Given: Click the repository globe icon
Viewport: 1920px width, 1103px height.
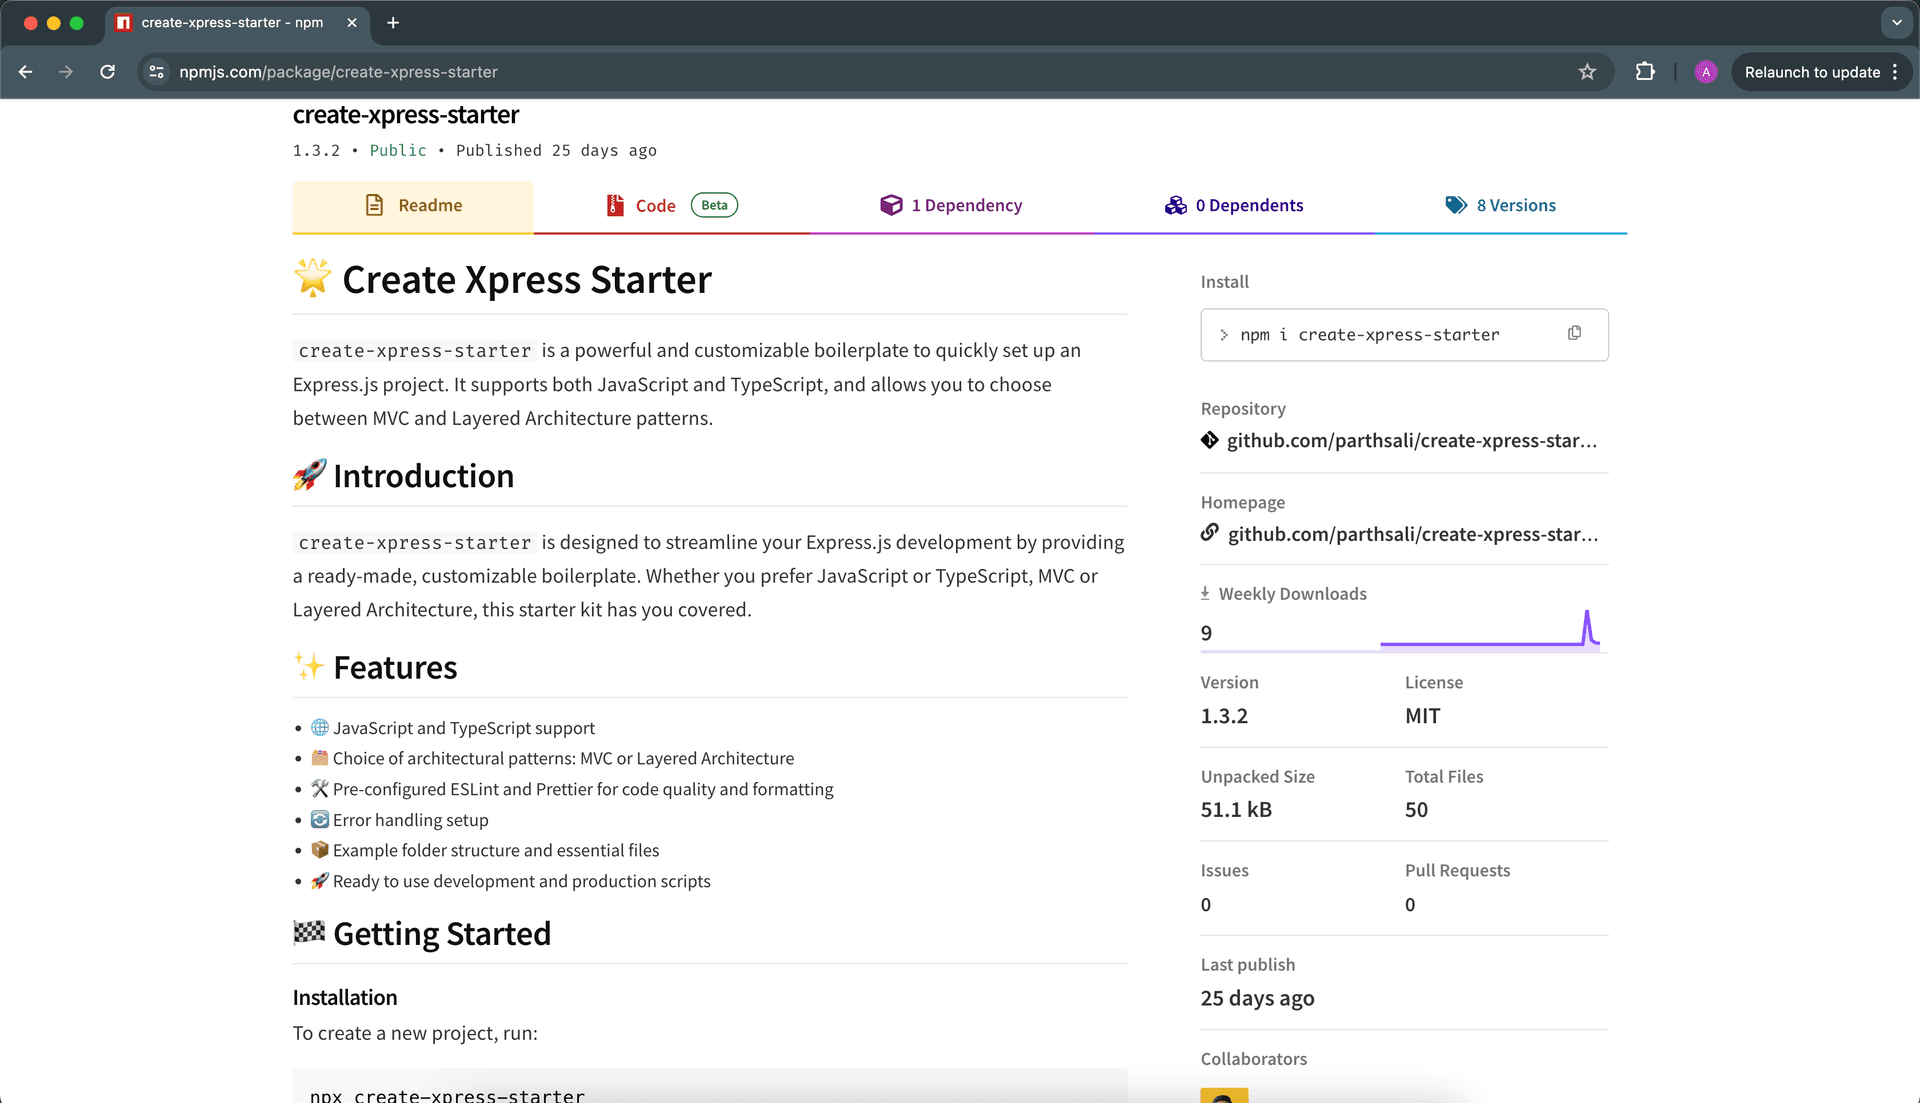Looking at the screenshot, I should point(1209,439).
